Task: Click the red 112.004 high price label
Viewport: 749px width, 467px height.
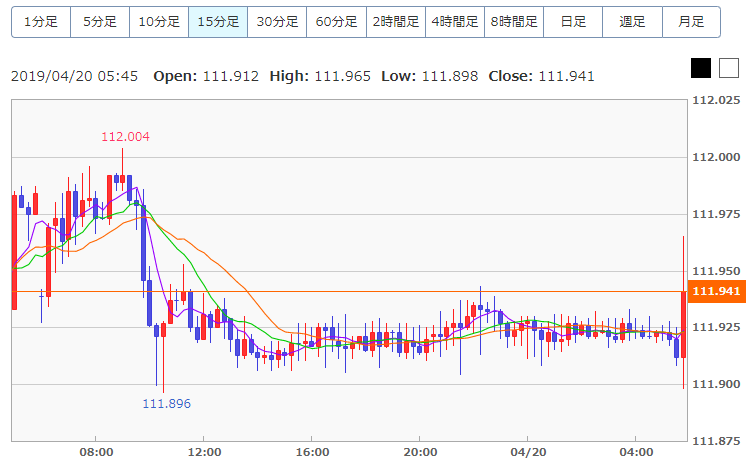Action: coord(124,136)
